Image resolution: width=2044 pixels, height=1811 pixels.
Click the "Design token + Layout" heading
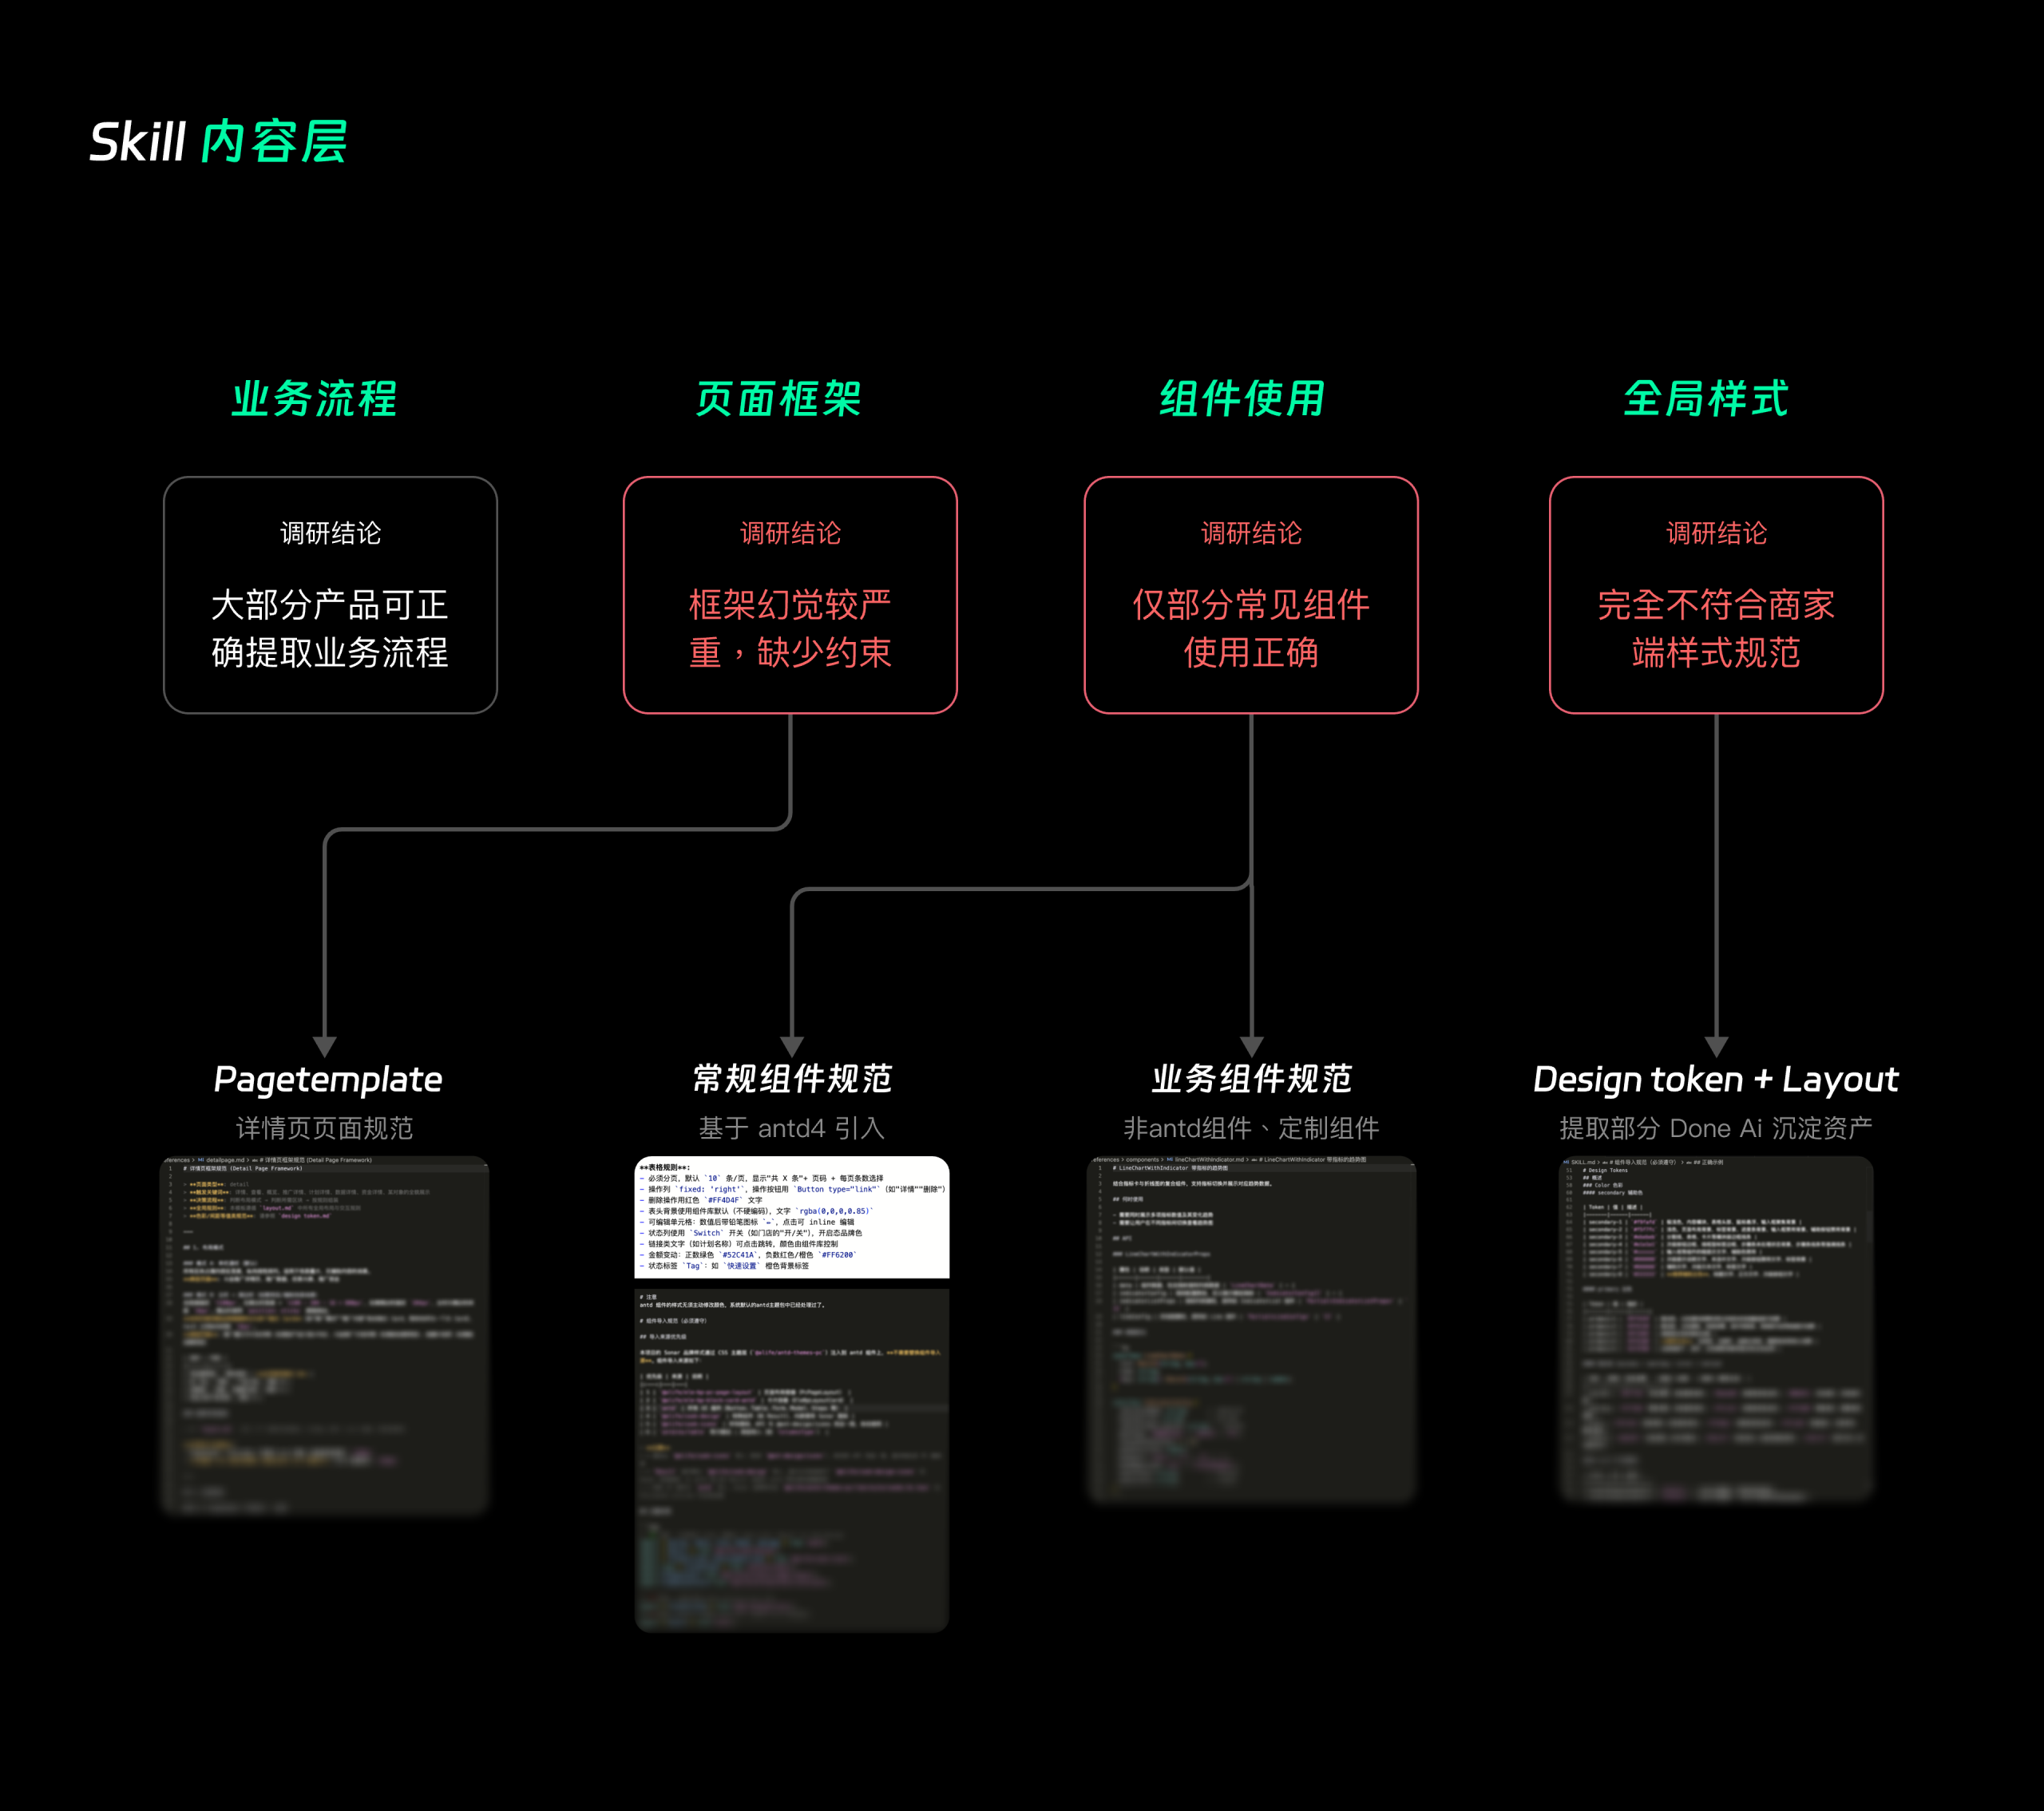pyautogui.click(x=1716, y=1080)
